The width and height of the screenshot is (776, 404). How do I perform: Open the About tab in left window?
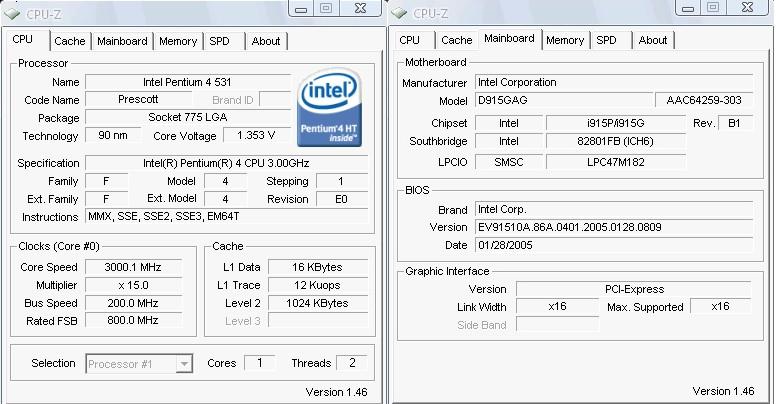point(266,41)
